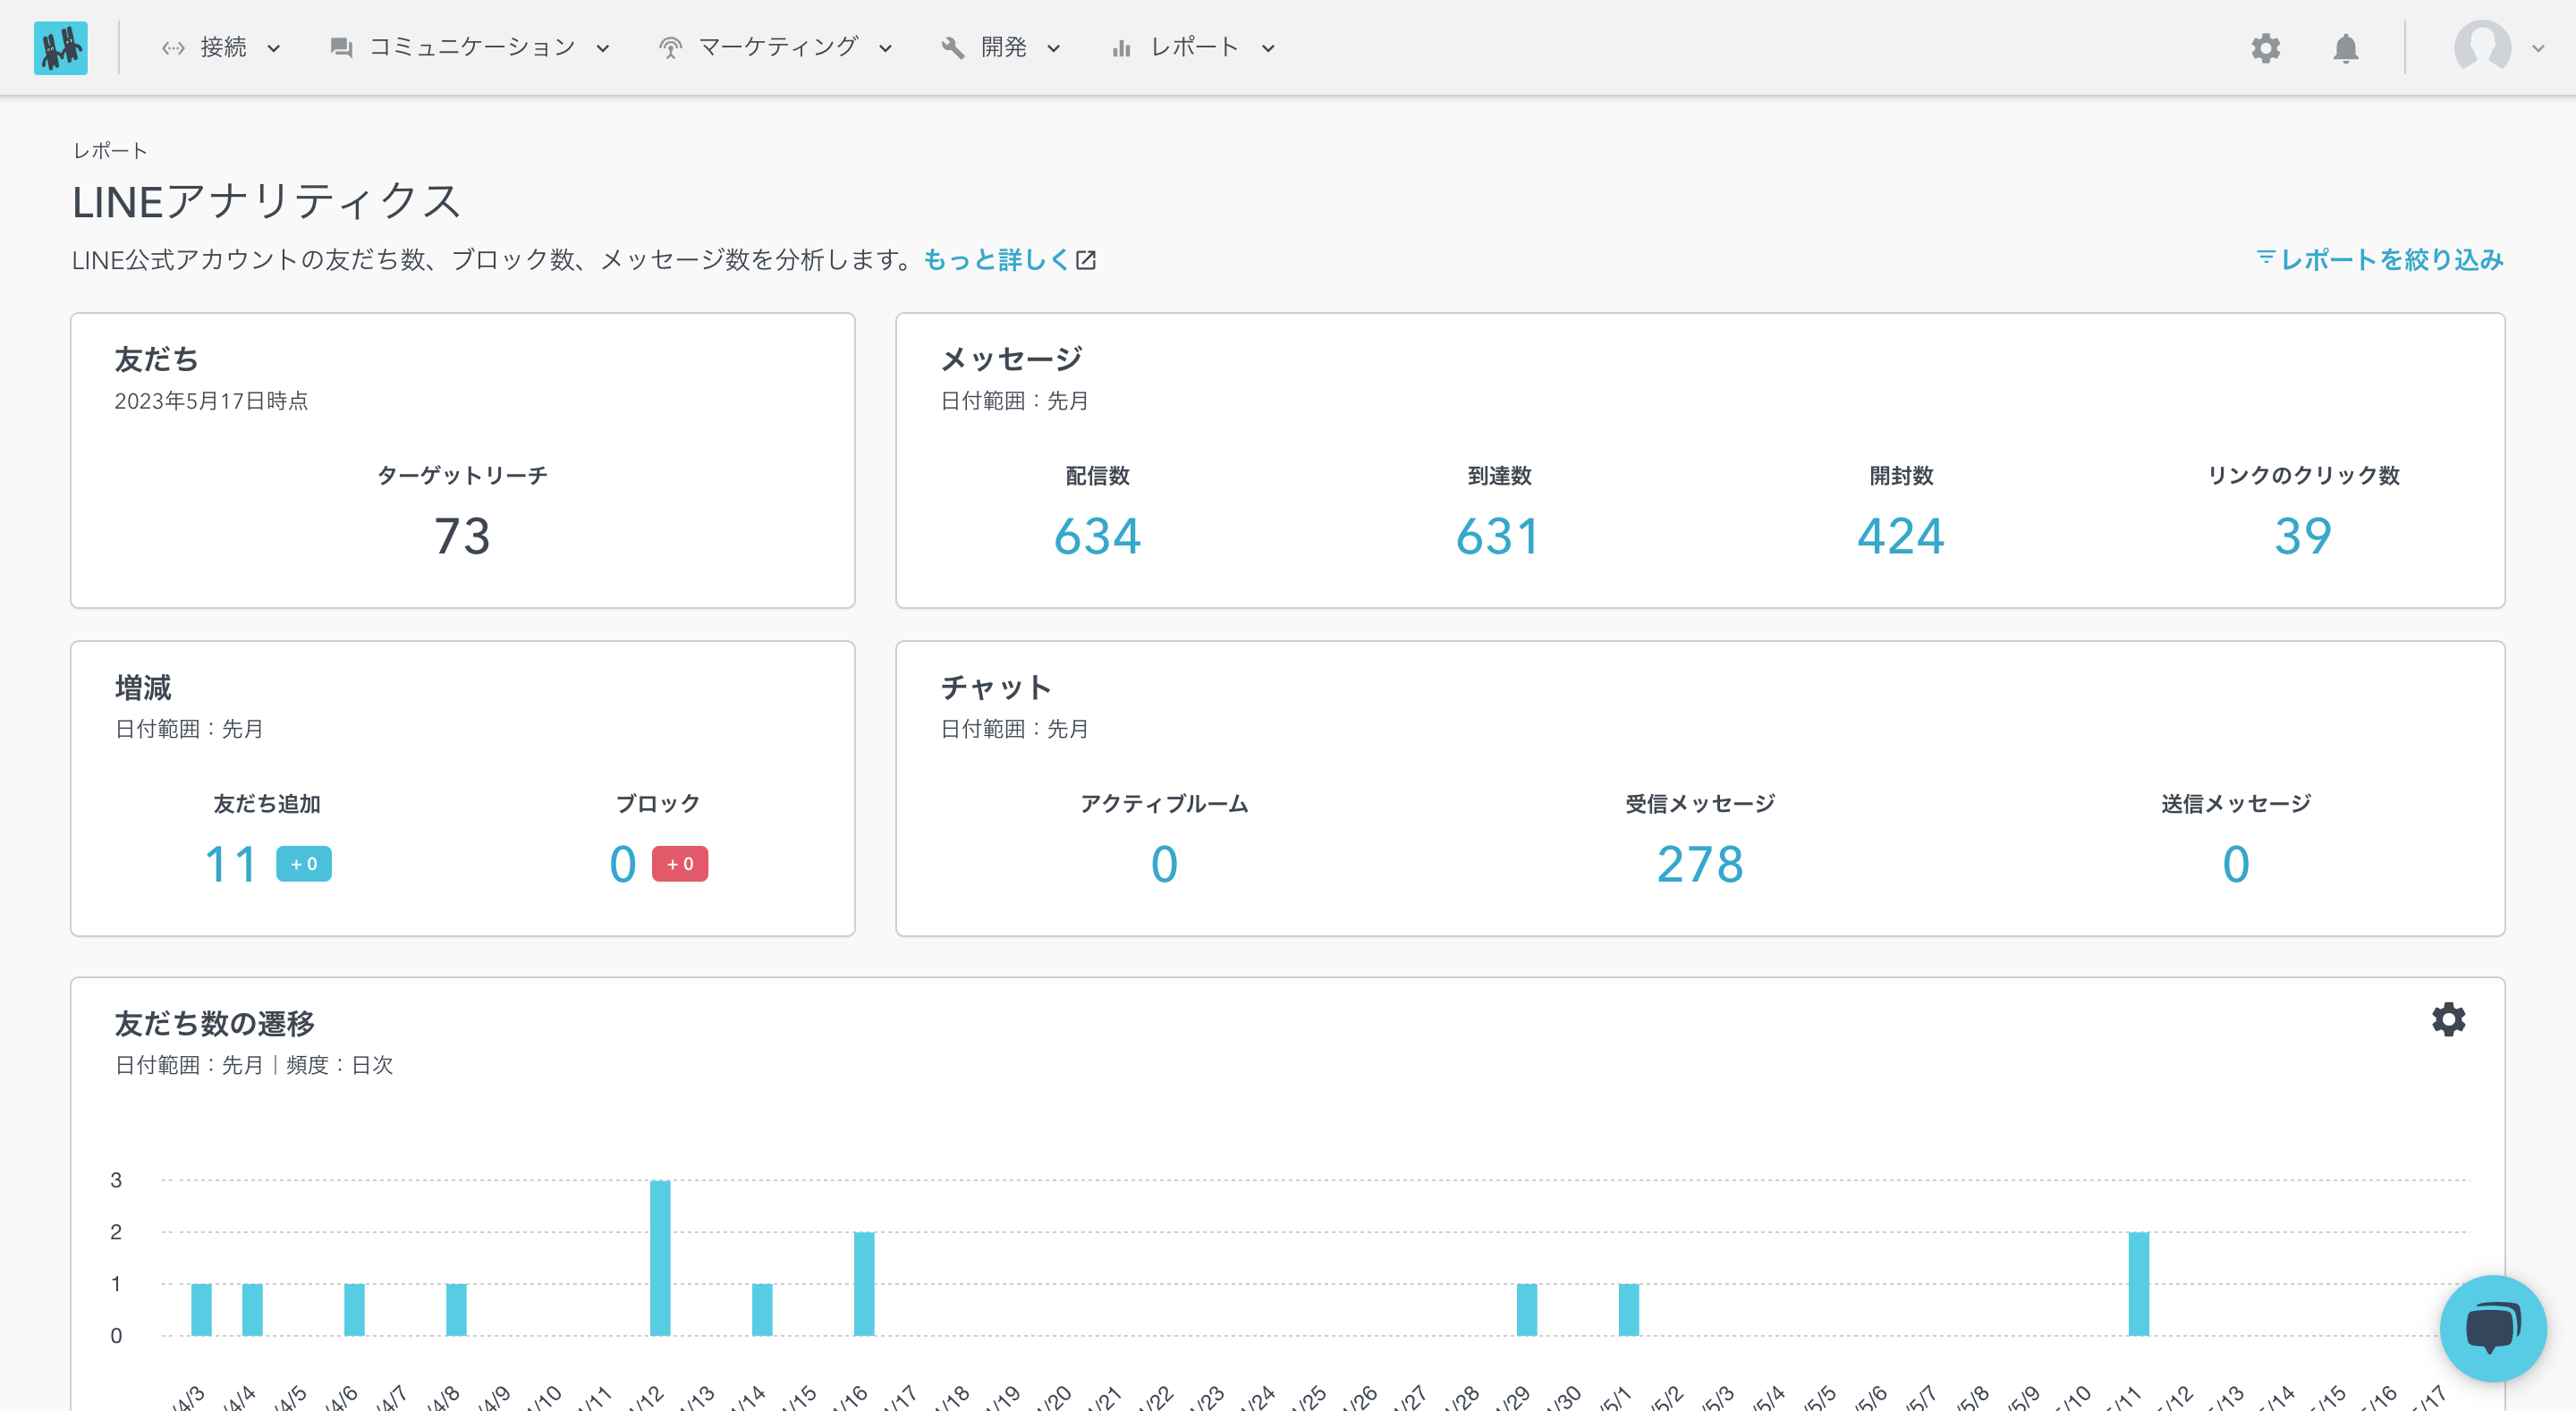Click the 友だち追加 value 11
The width and height of the screenshot is (2576, 1411).
[x=231, y=864]
